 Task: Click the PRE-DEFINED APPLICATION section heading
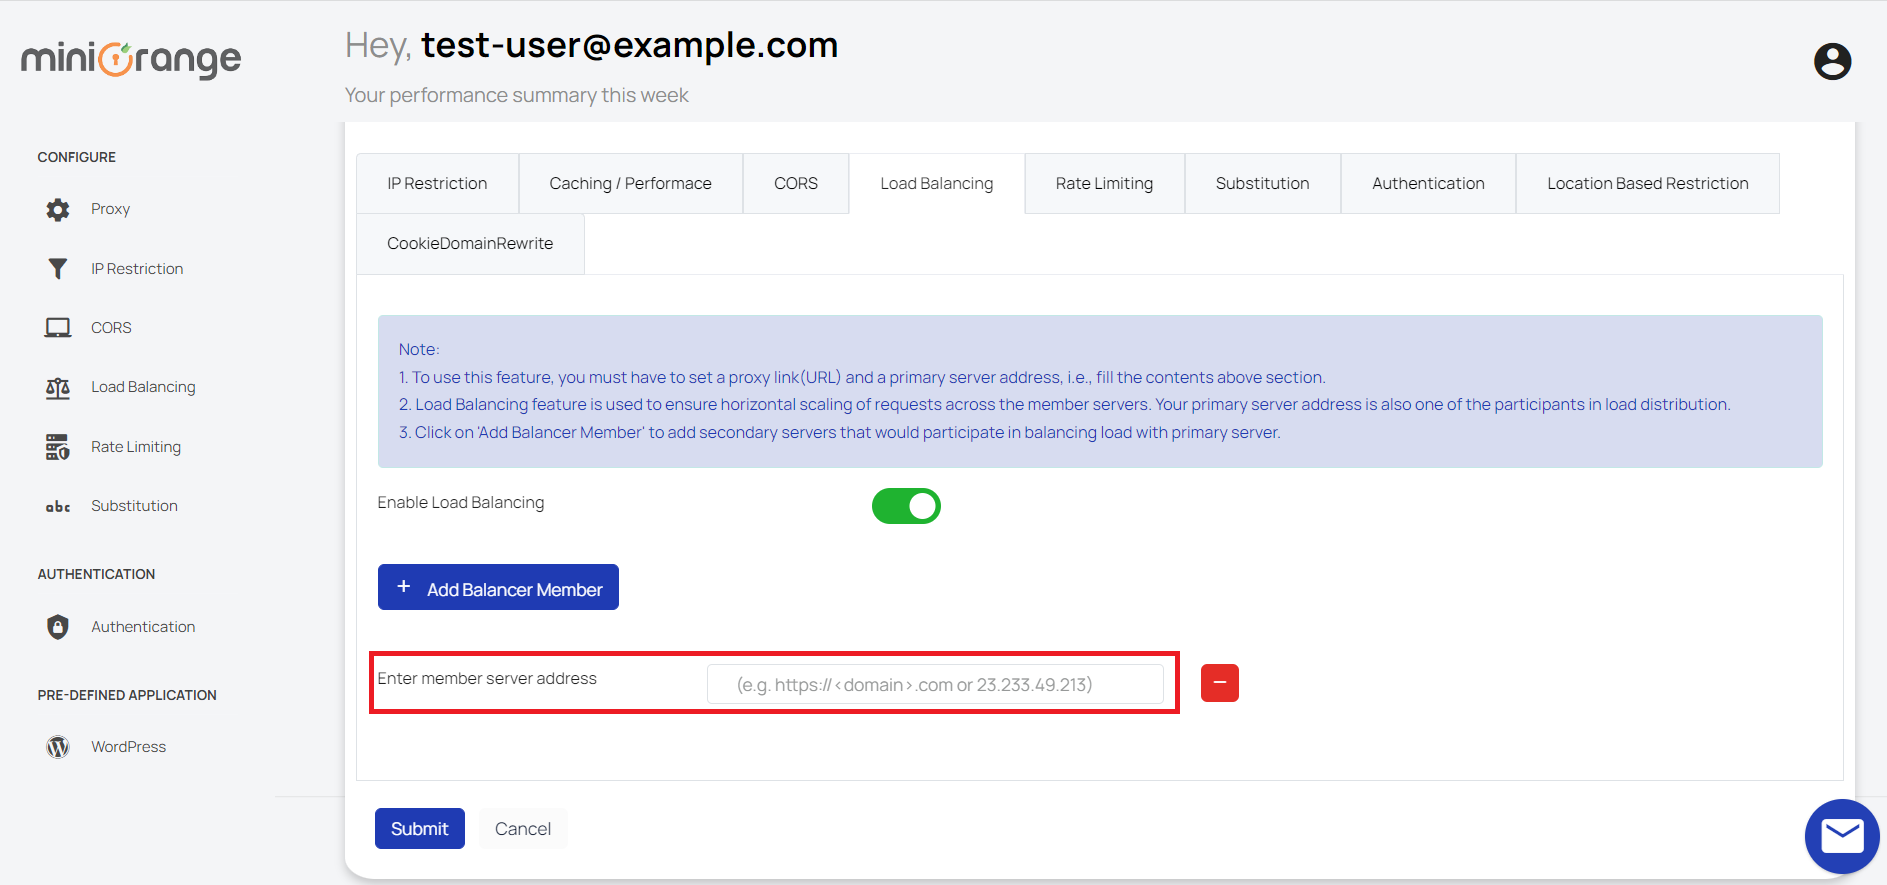tap(127, 695)
